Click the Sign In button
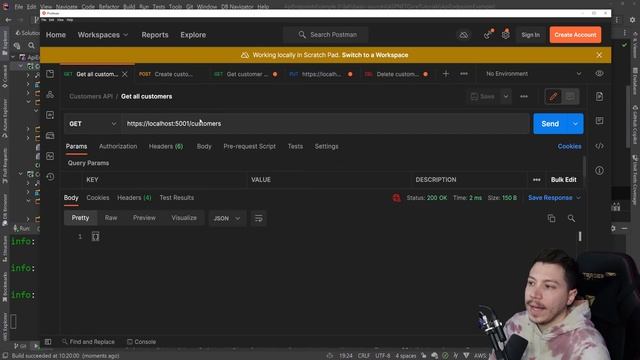The width and height of the screenshot is (640, 360). [x=530, y=35]
